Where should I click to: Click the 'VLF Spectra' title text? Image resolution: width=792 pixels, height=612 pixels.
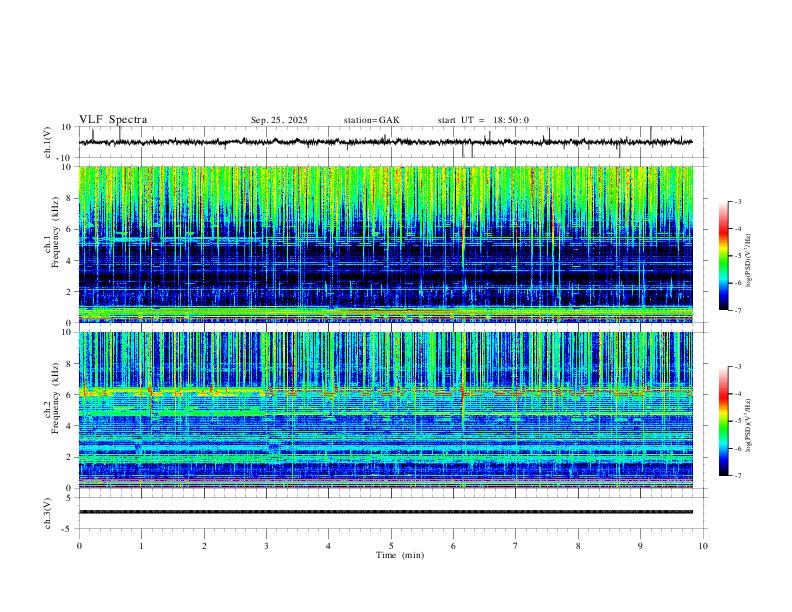tap(113, 120)
